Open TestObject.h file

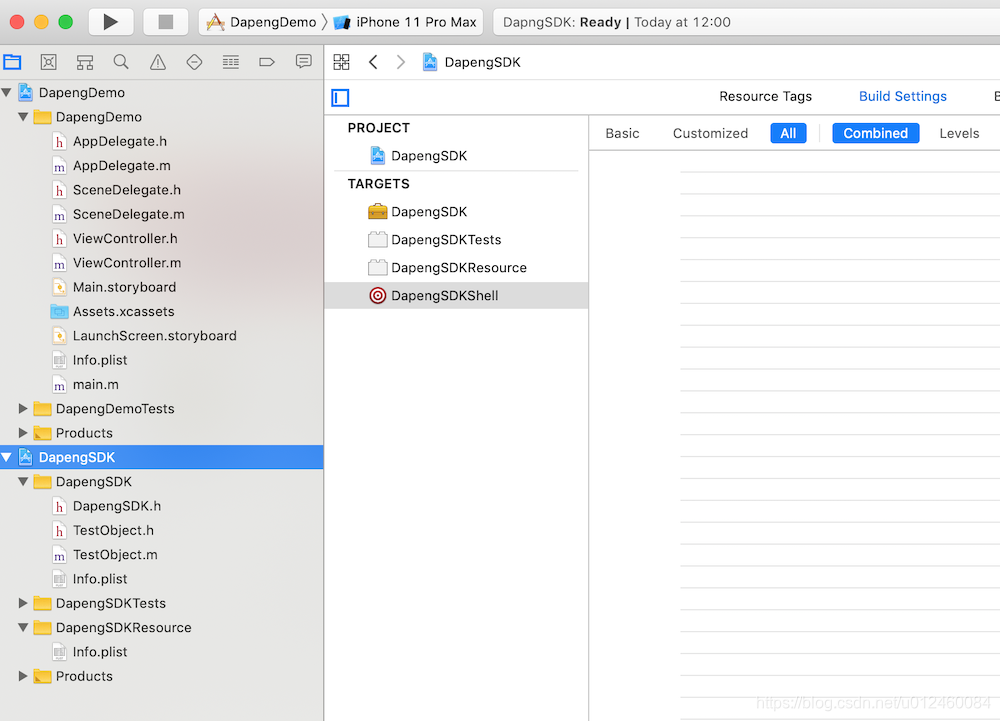[x=113, y=530]
